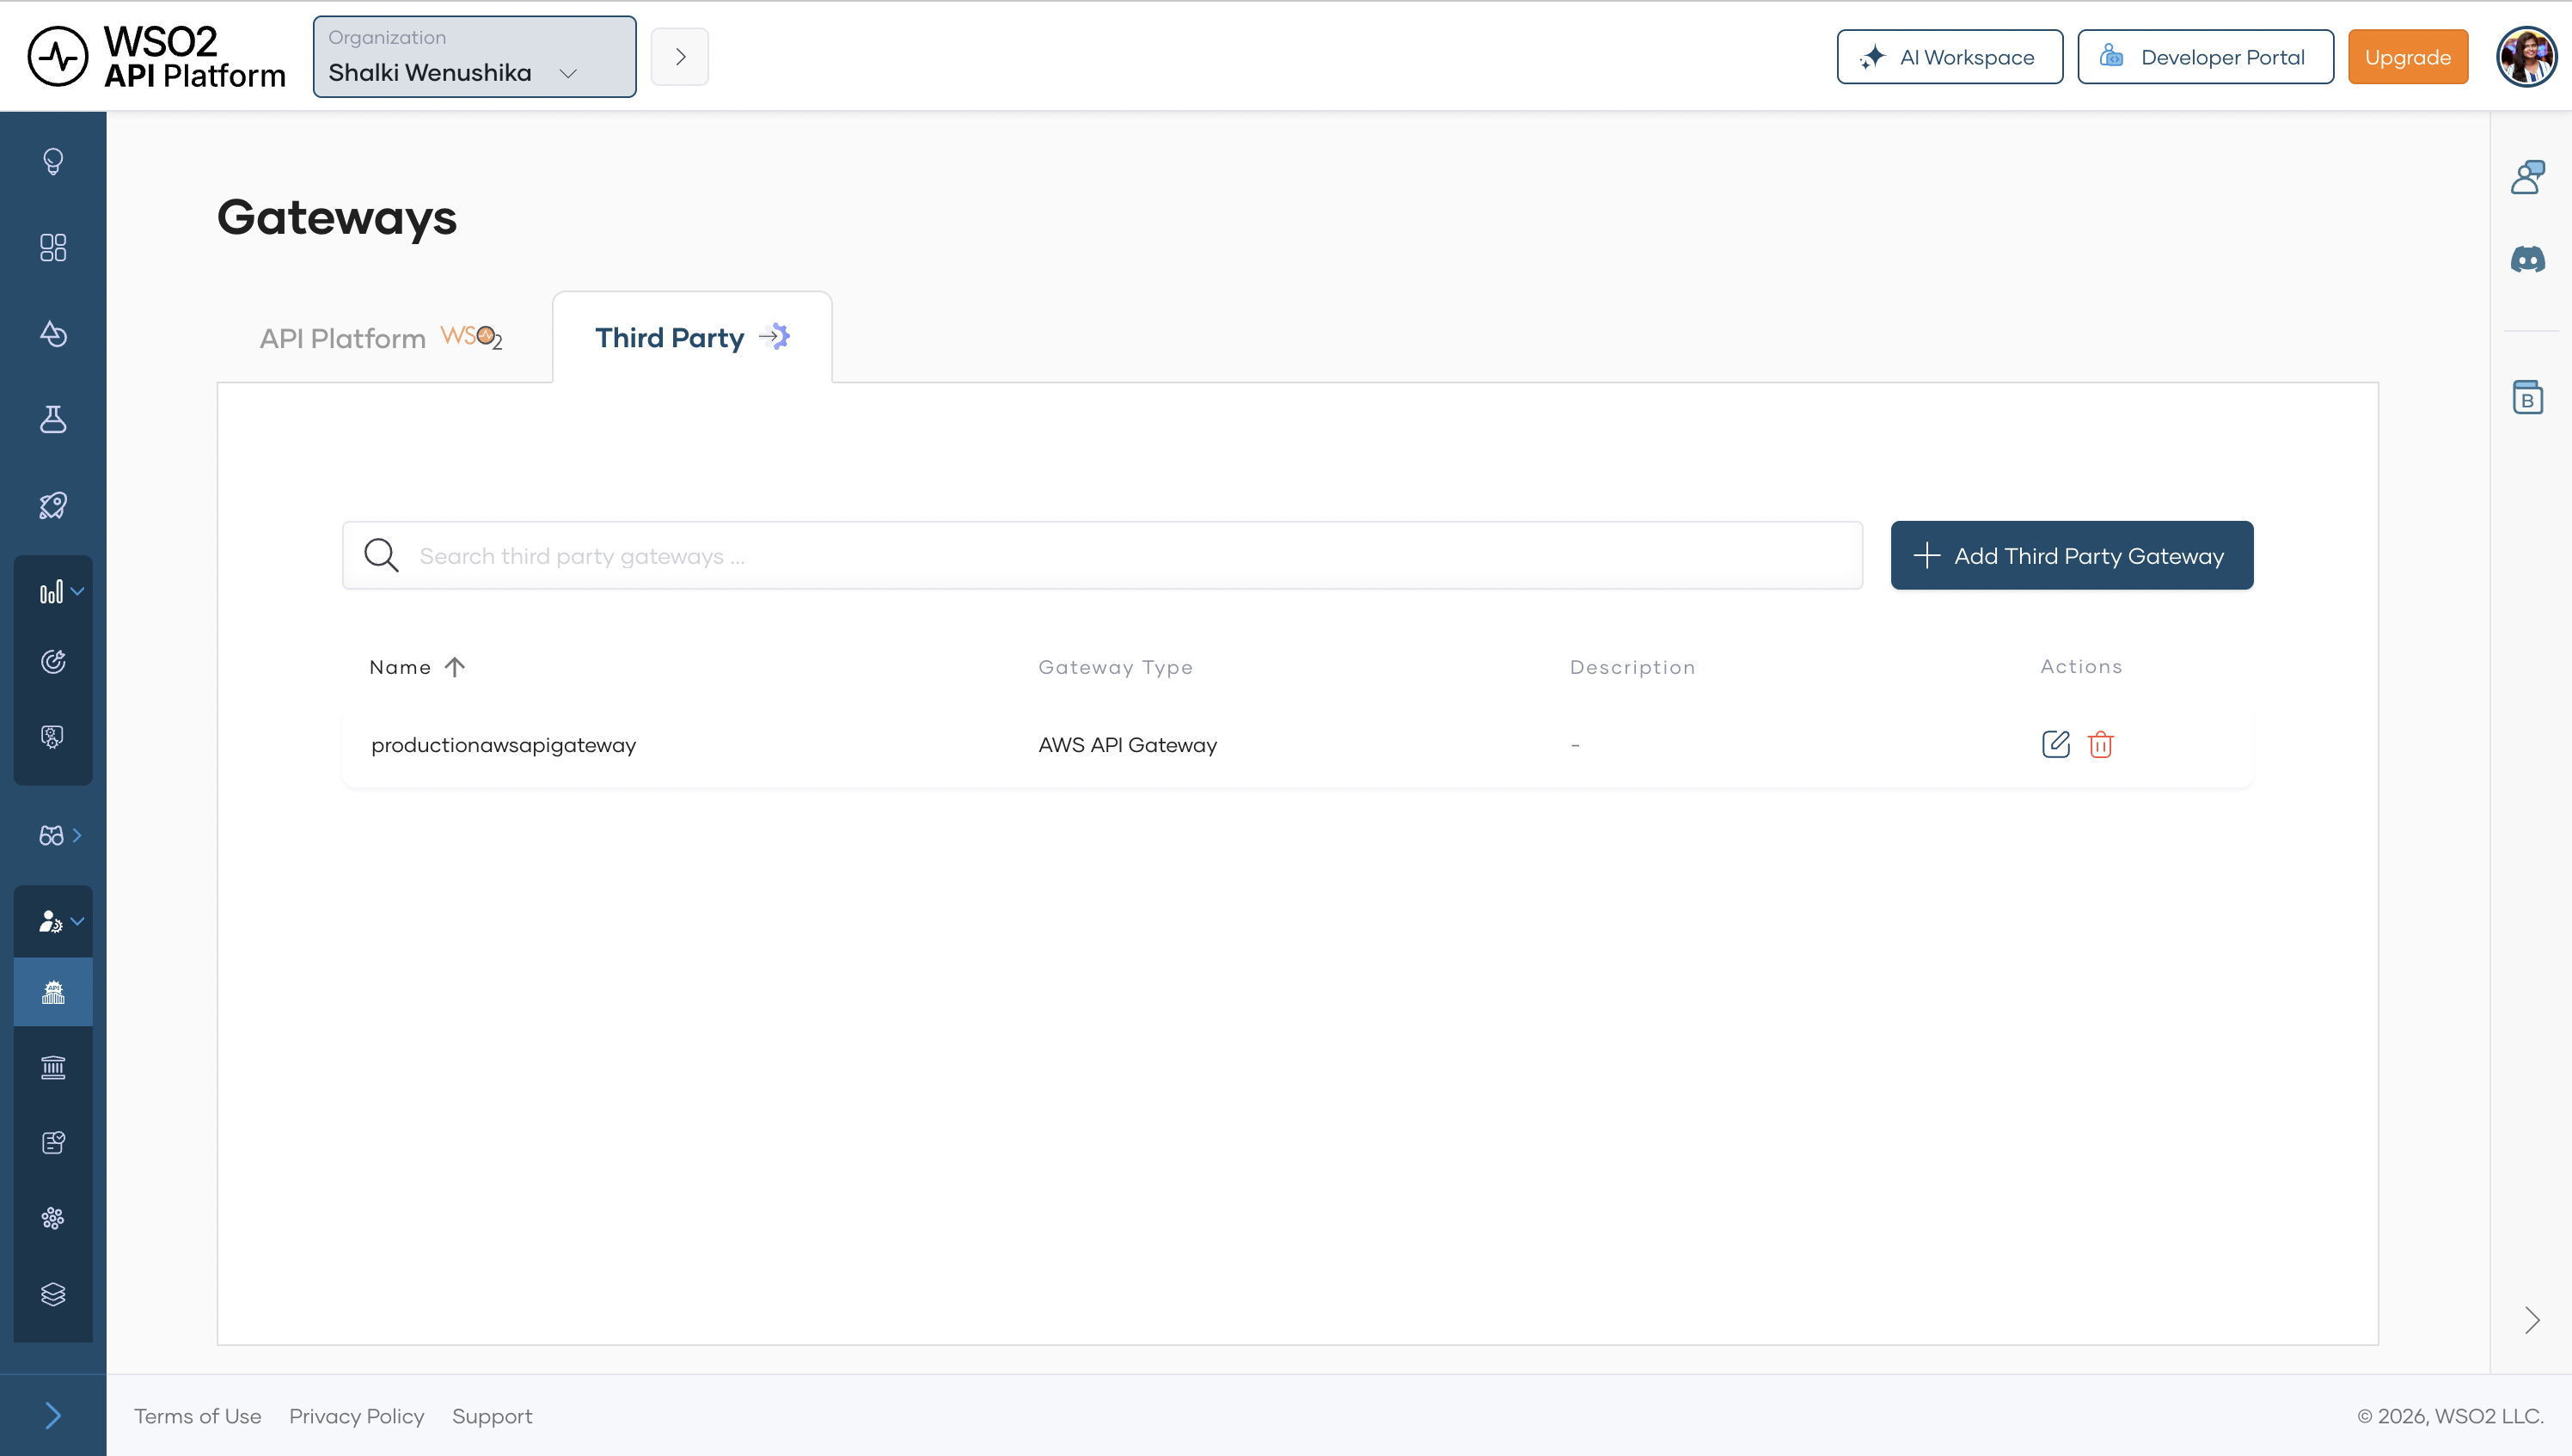Expand the right panel chevron

[2531, 1320]
